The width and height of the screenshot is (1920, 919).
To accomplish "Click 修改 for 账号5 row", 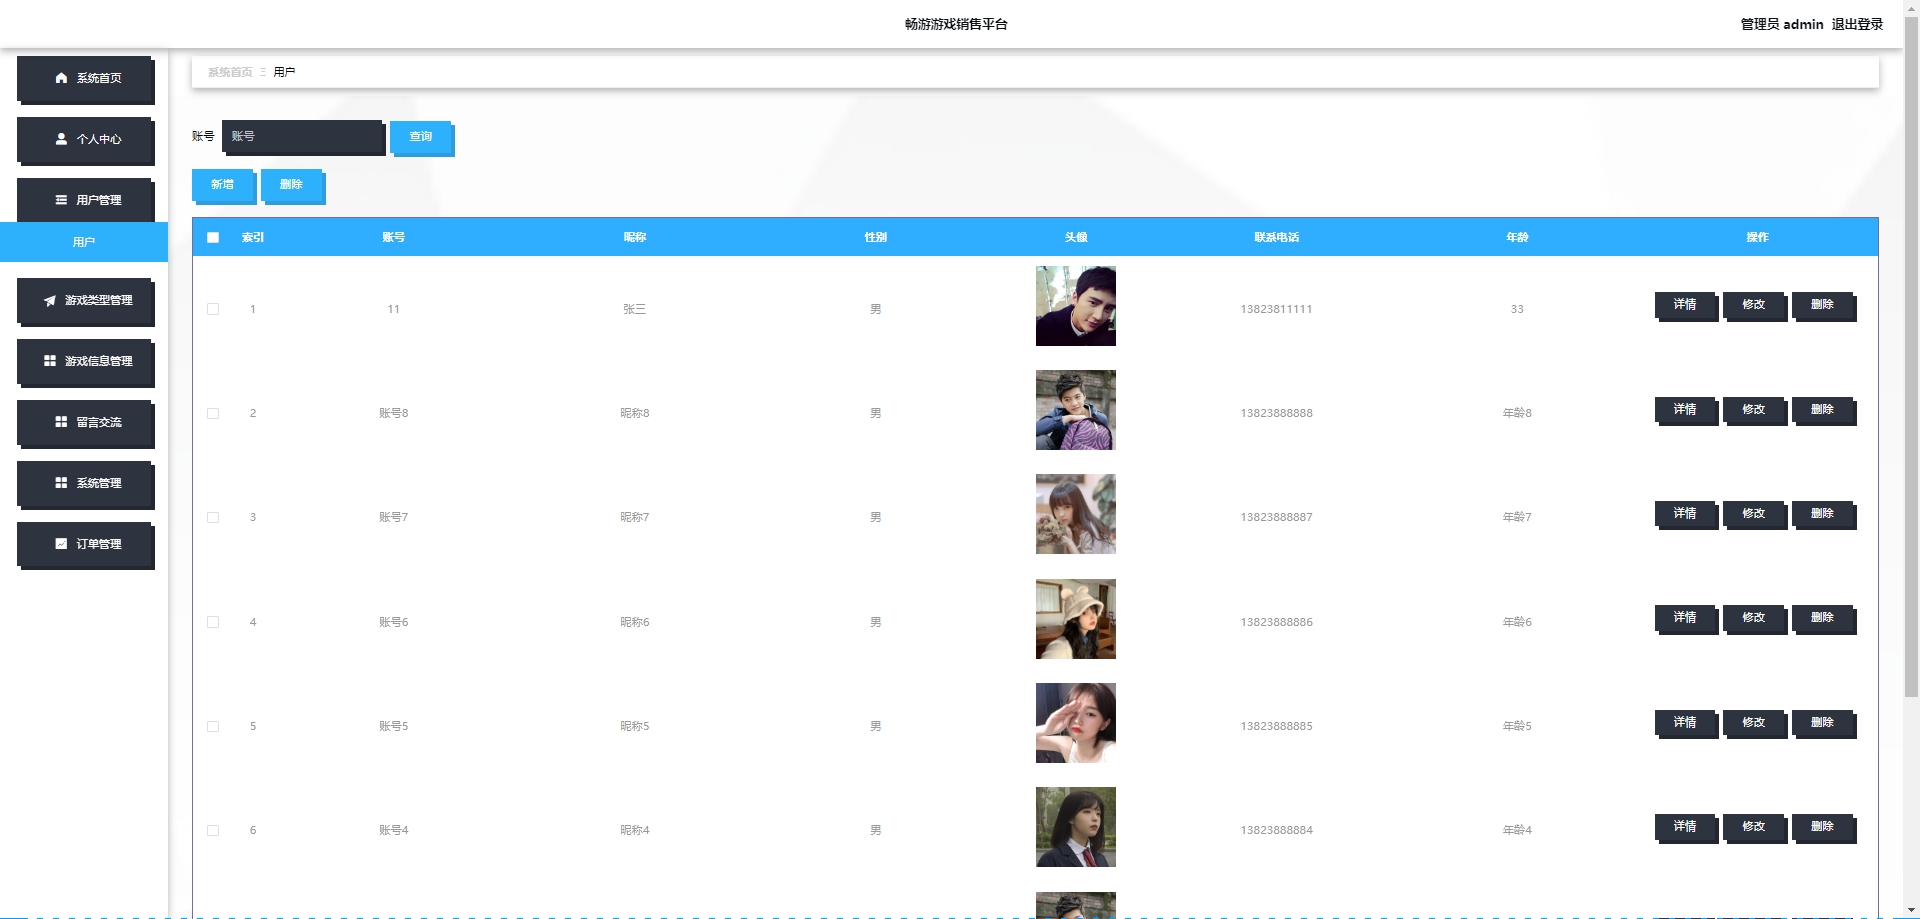I will click(x=1755, y=724).
